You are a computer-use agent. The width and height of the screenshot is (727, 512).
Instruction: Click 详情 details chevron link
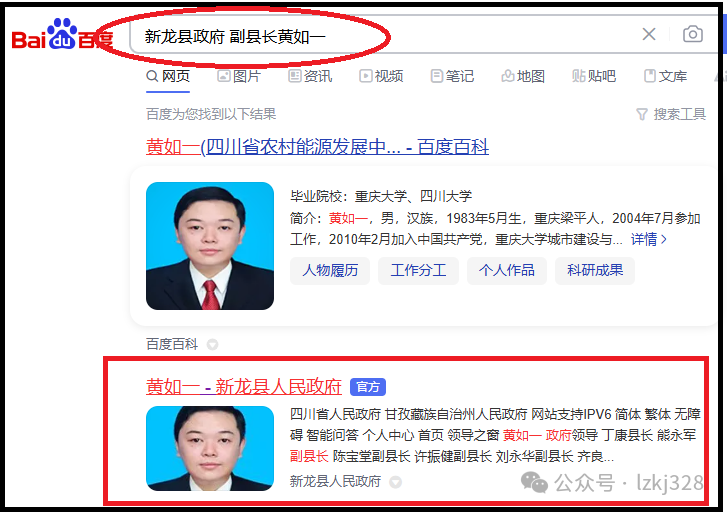pos(649,239)
